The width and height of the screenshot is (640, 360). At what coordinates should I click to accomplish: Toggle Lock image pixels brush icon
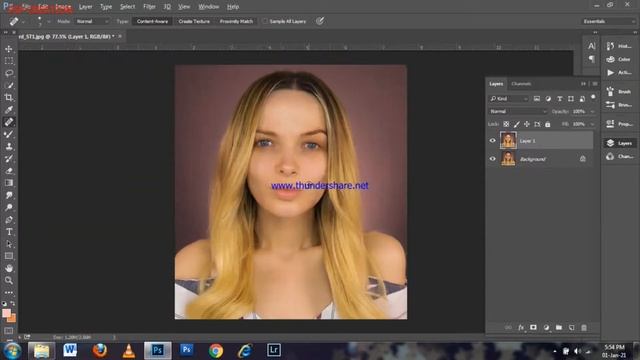point(517,124)
